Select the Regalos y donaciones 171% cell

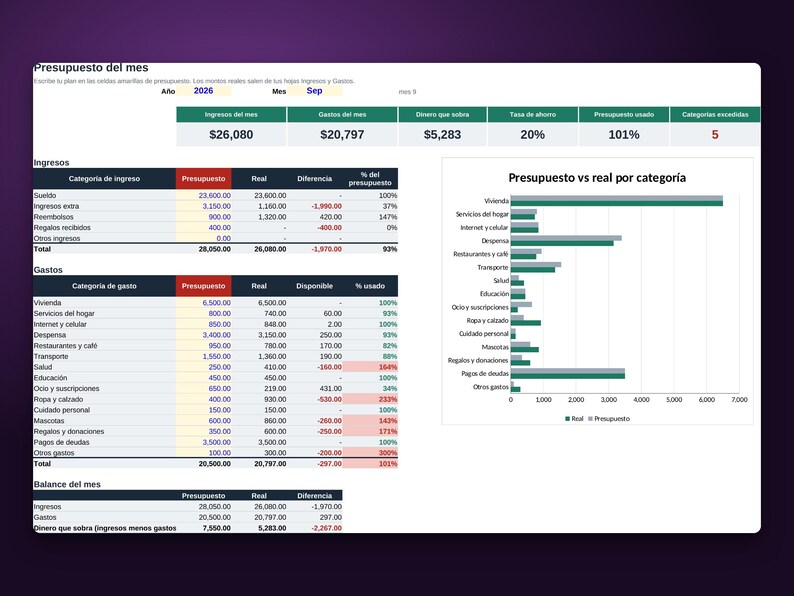pyautogui.click(x=370, y=431)
